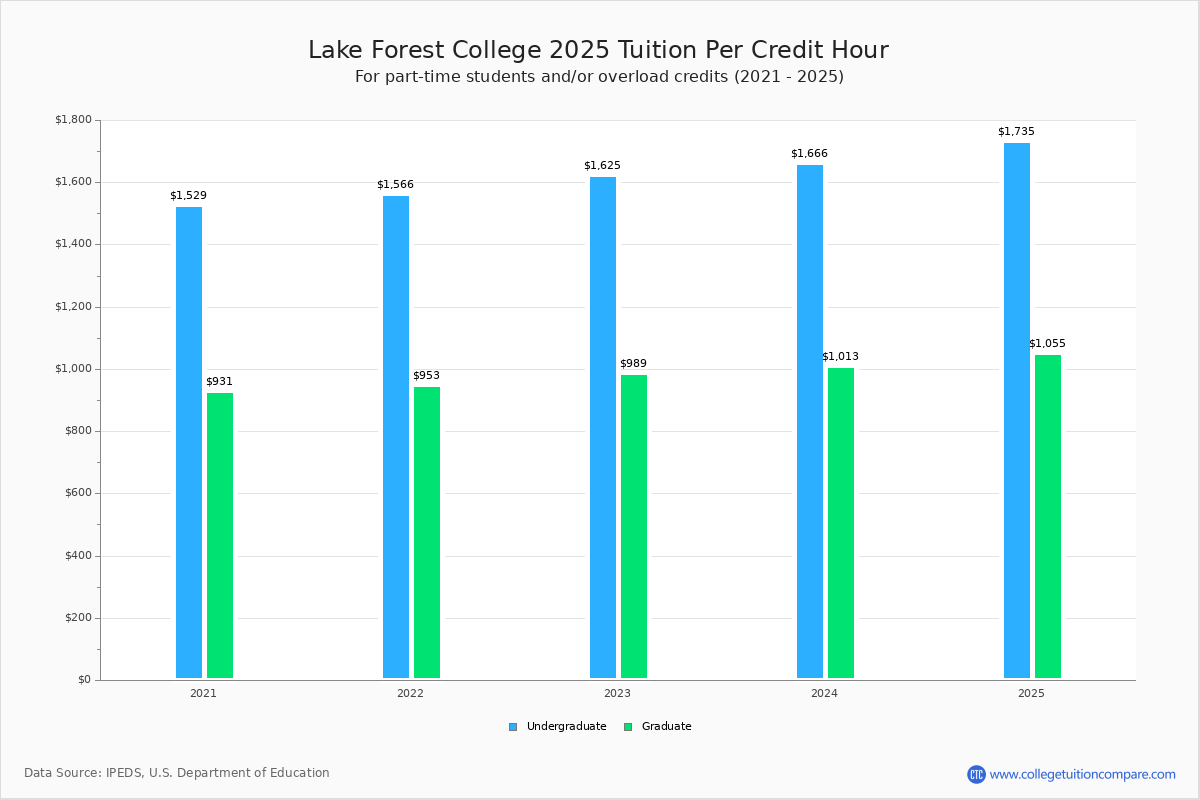The image size is (1200, 800).
Task: Click the 2023 graduate bar ($989)
Action: tap(634, 526)
